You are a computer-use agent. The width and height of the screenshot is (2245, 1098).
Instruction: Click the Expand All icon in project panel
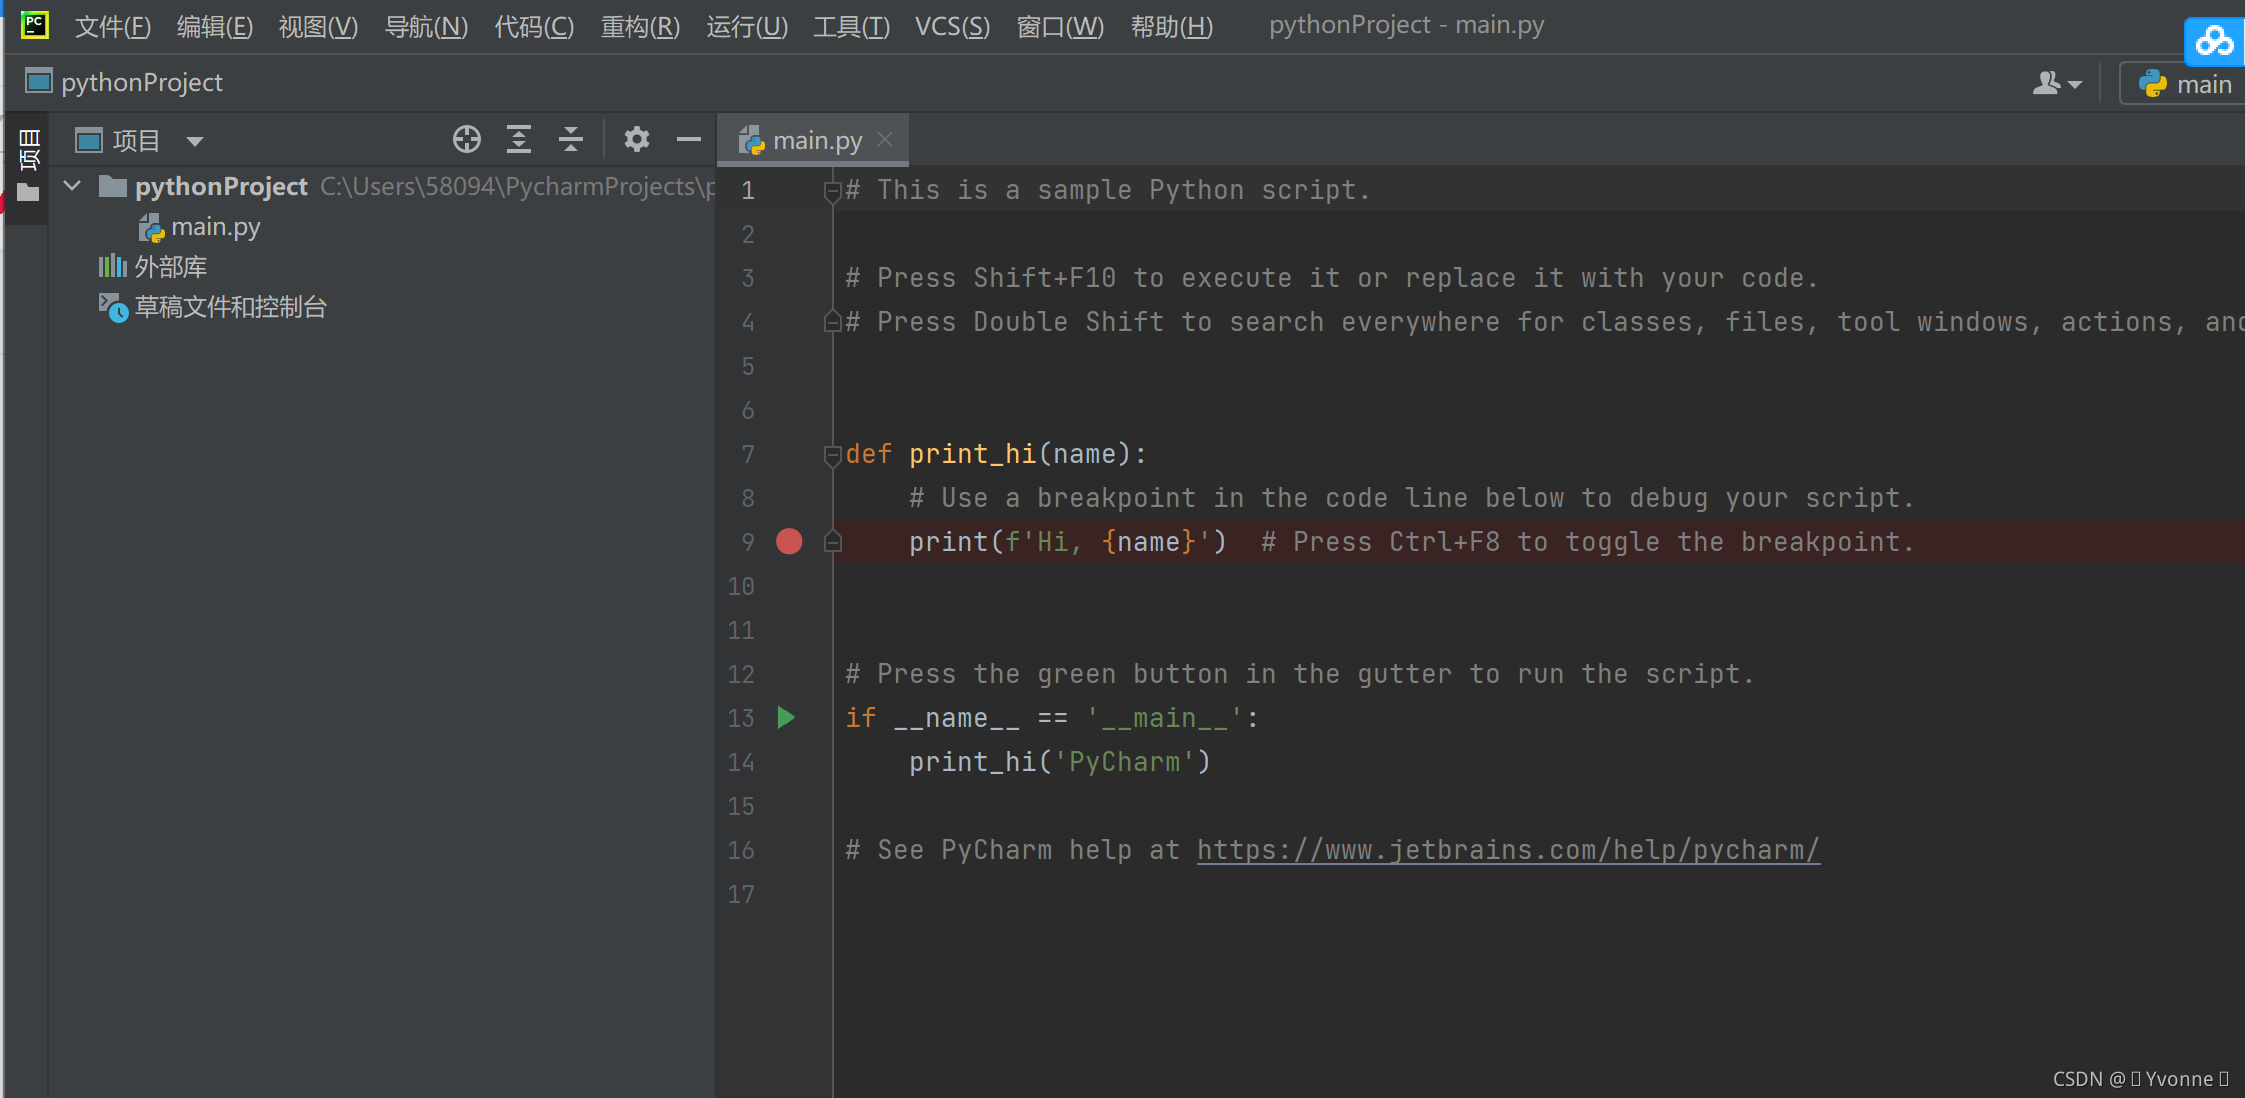518,139
